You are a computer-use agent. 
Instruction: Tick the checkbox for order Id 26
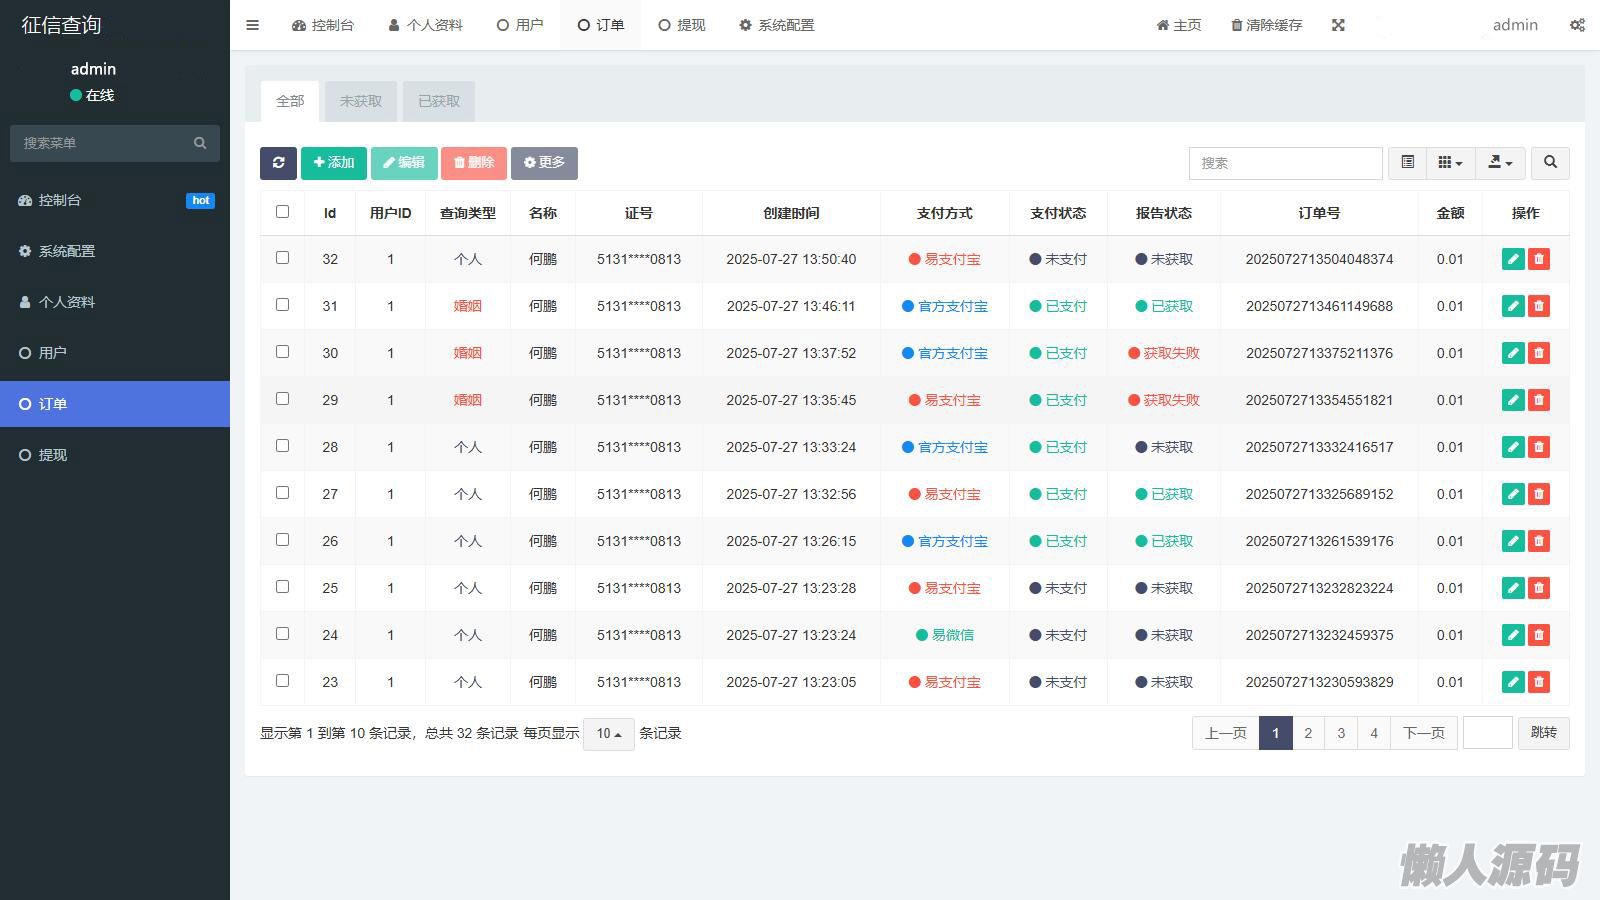(x=282, y=540)
